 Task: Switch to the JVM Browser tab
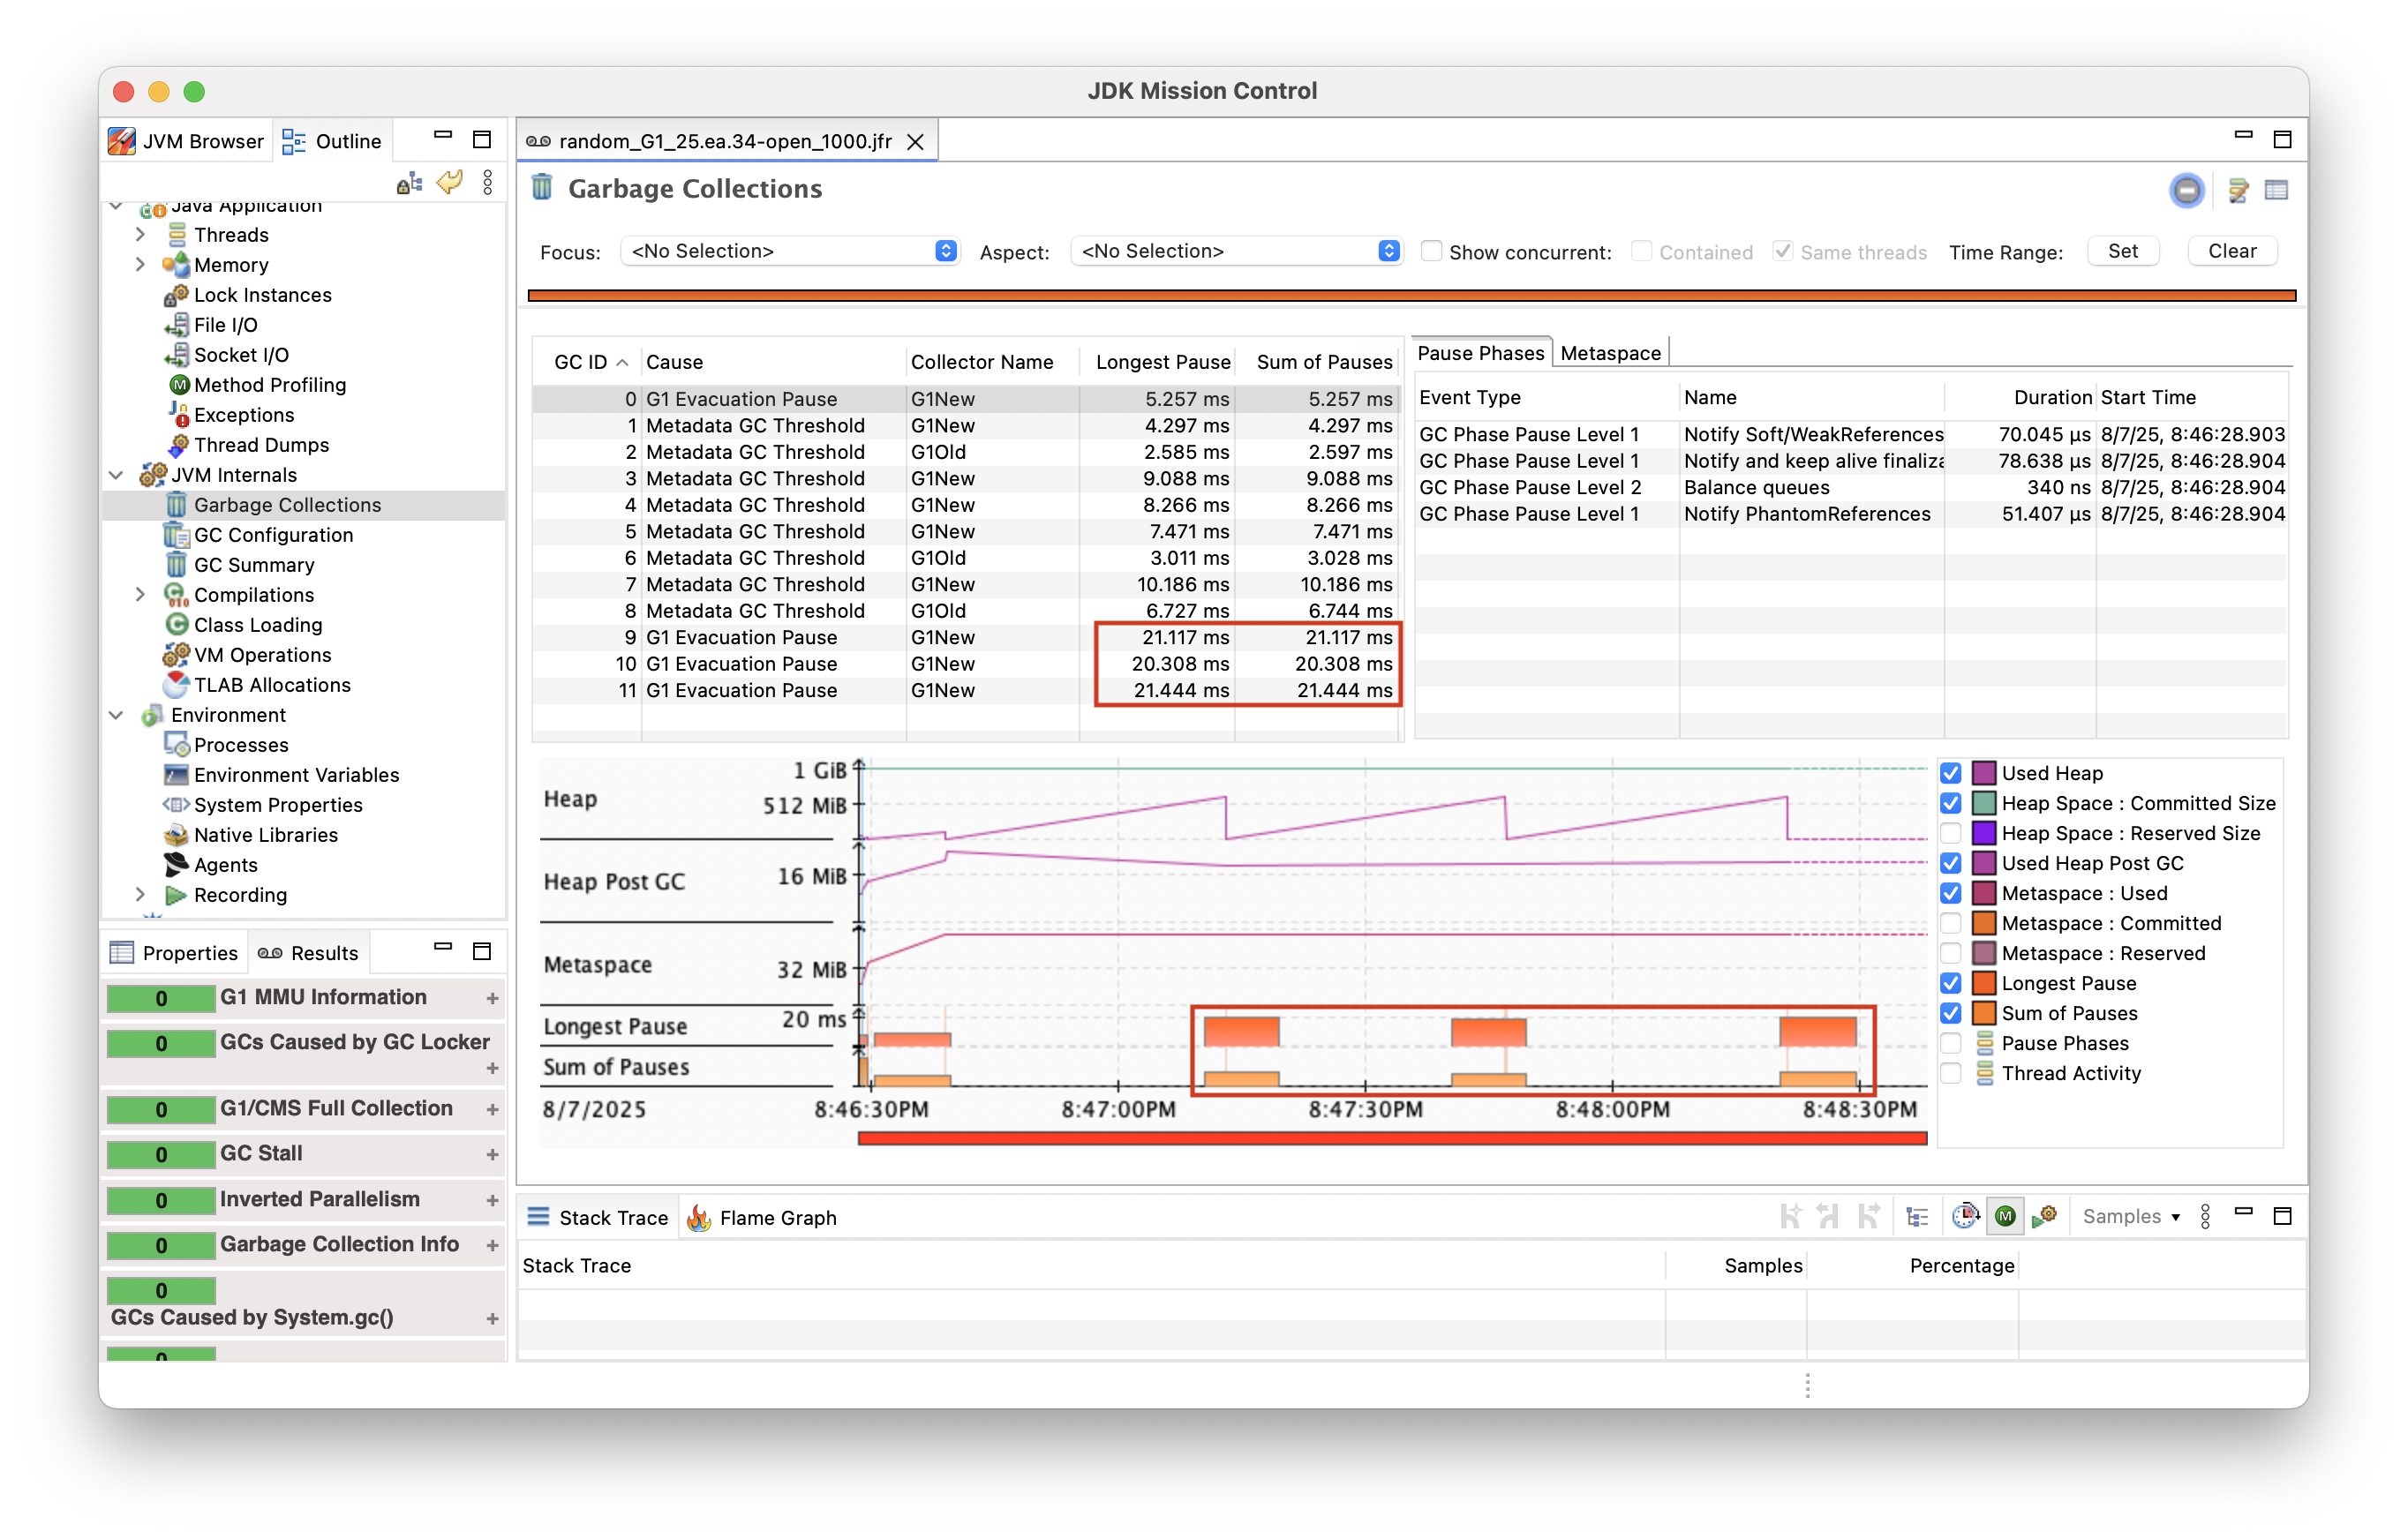pos(187,141)
